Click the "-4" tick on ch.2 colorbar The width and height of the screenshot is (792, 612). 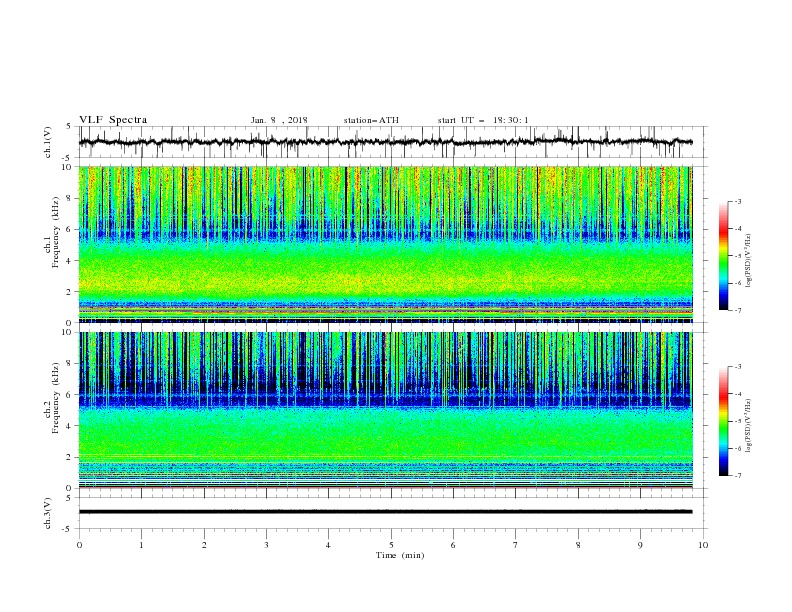coord(737,394)
